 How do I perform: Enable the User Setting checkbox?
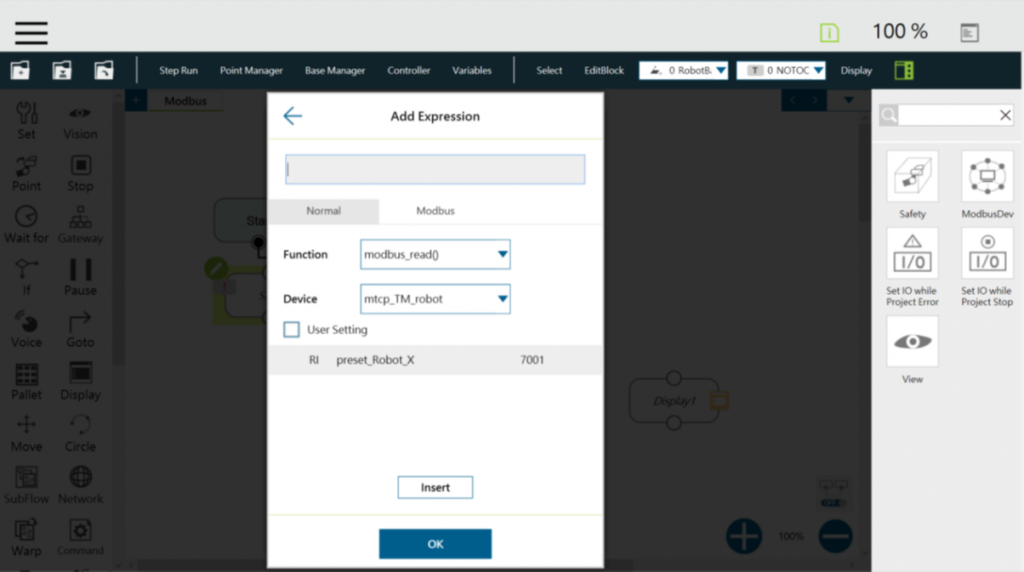coord(292,329)
